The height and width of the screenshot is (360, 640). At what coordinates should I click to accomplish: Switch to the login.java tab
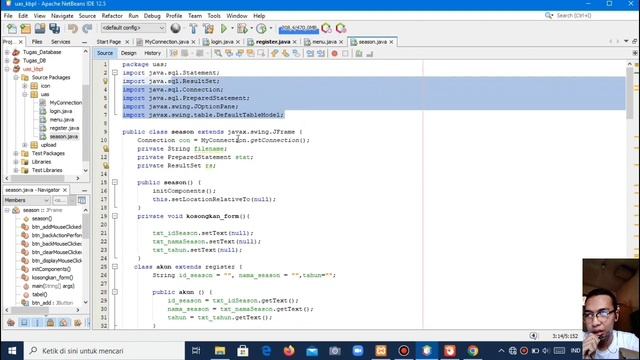(x=222, y=42)
